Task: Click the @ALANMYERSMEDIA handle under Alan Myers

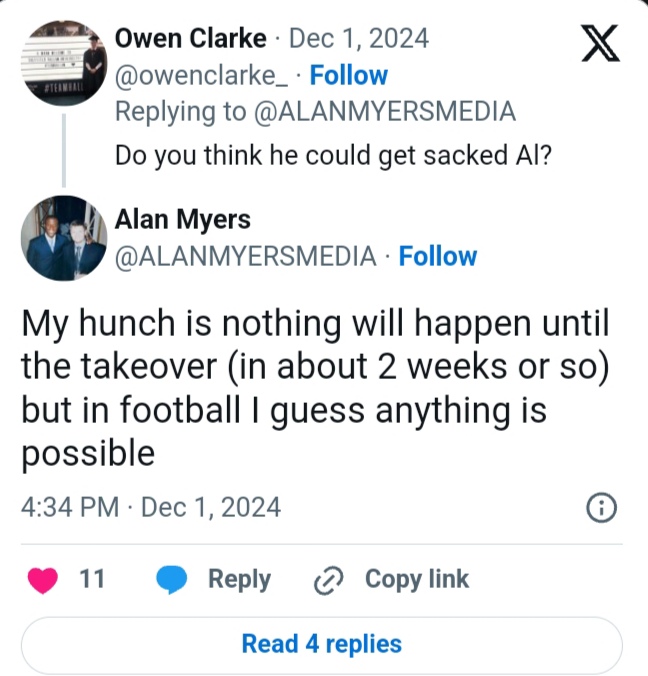Action: click(246, 256)
